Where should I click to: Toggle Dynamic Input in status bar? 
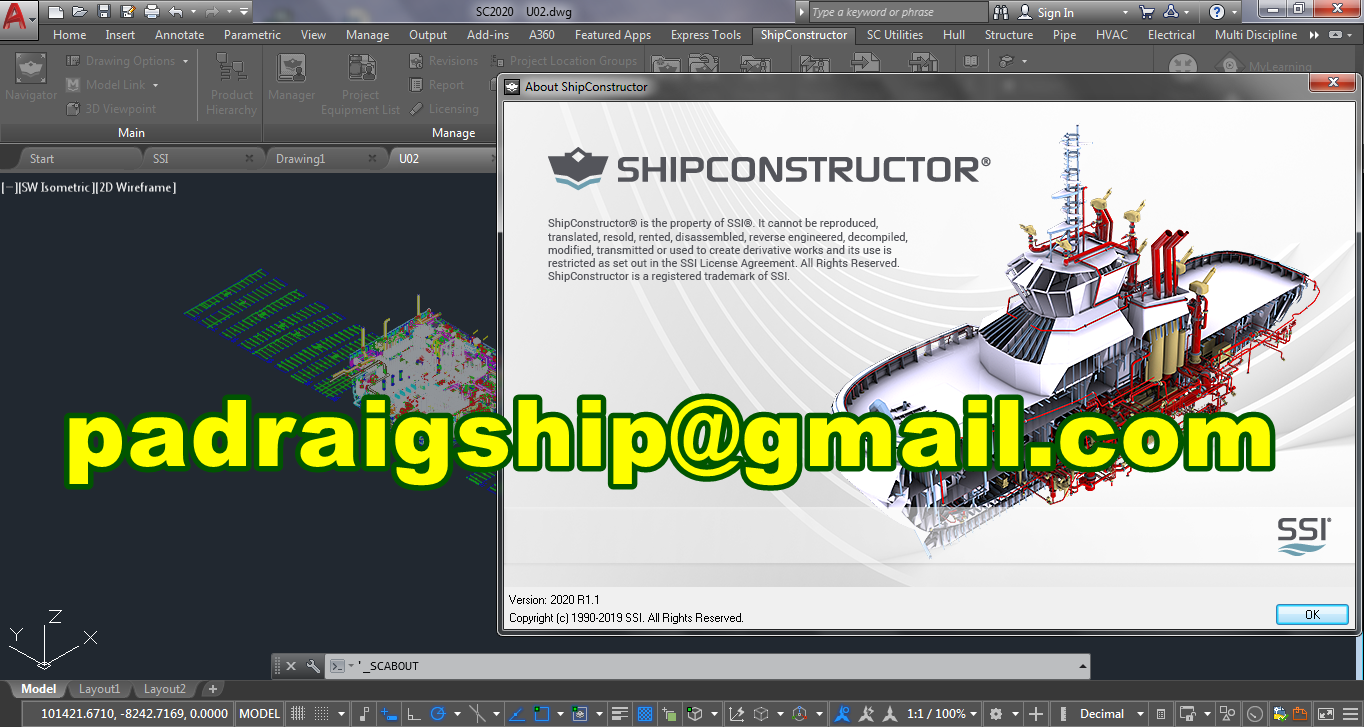[389, 714]
